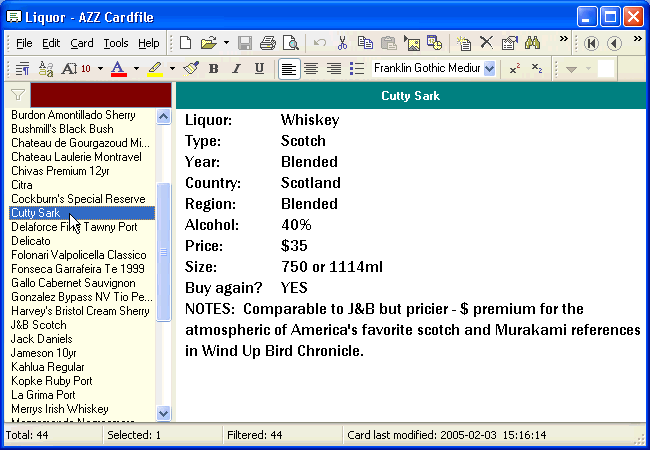Screen dimensions: 650x450
Task: Click the Cutty Sark card title header
Action: pos(410,96)
